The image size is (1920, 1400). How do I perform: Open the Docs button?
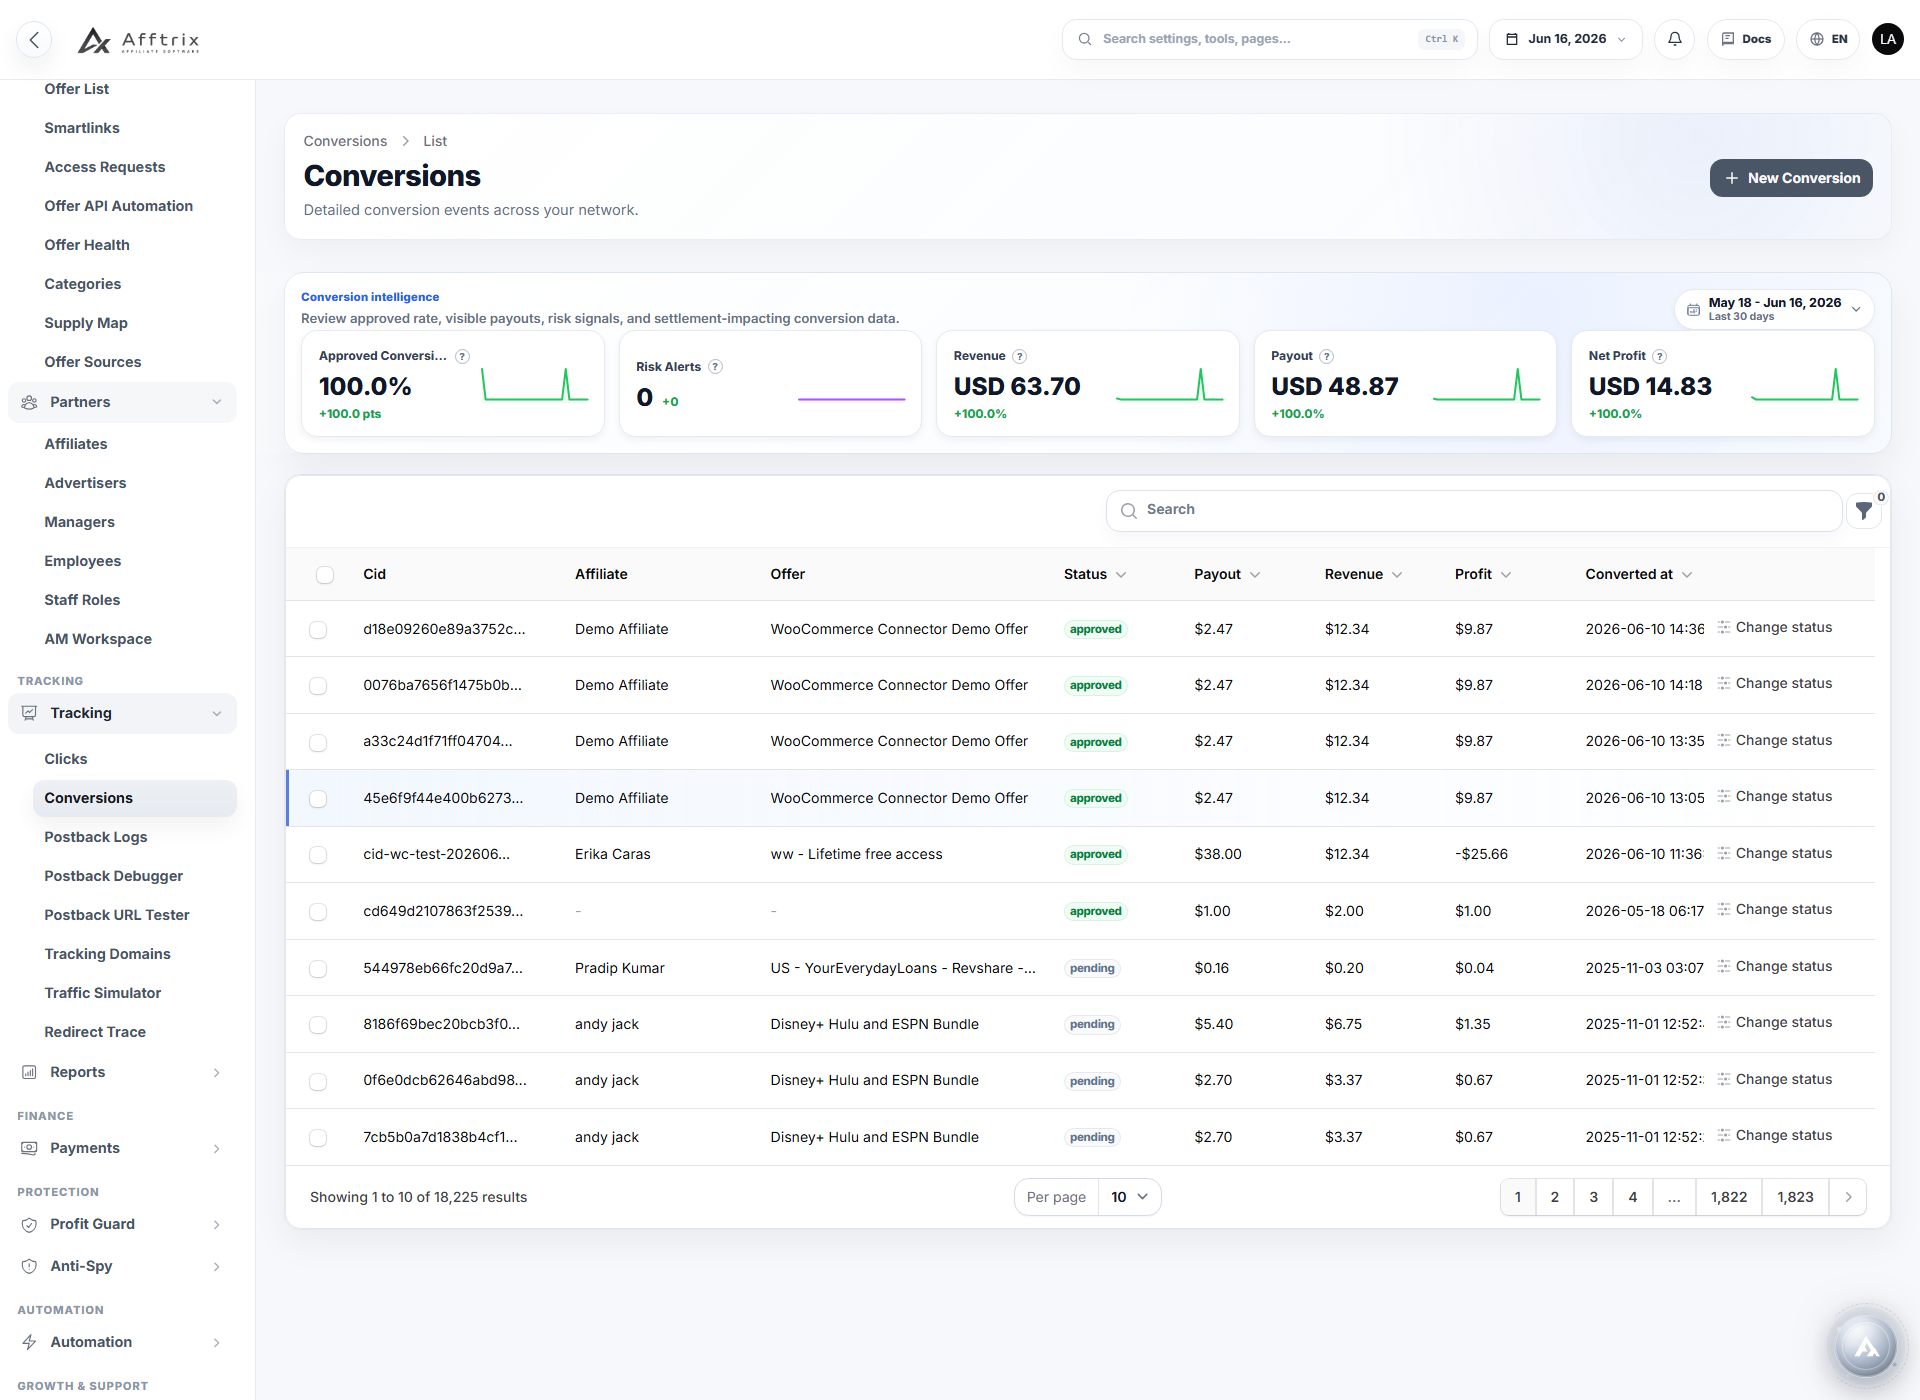(1746, 39)
